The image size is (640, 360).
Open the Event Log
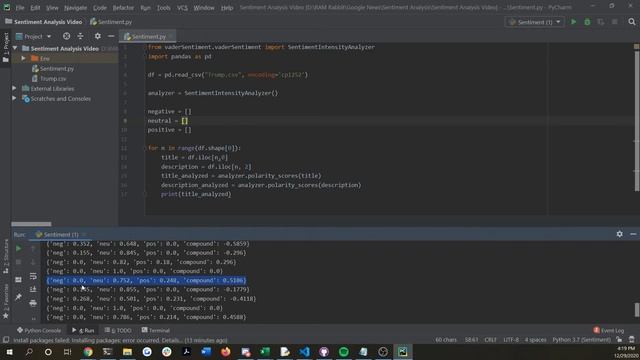coord(609,330)
